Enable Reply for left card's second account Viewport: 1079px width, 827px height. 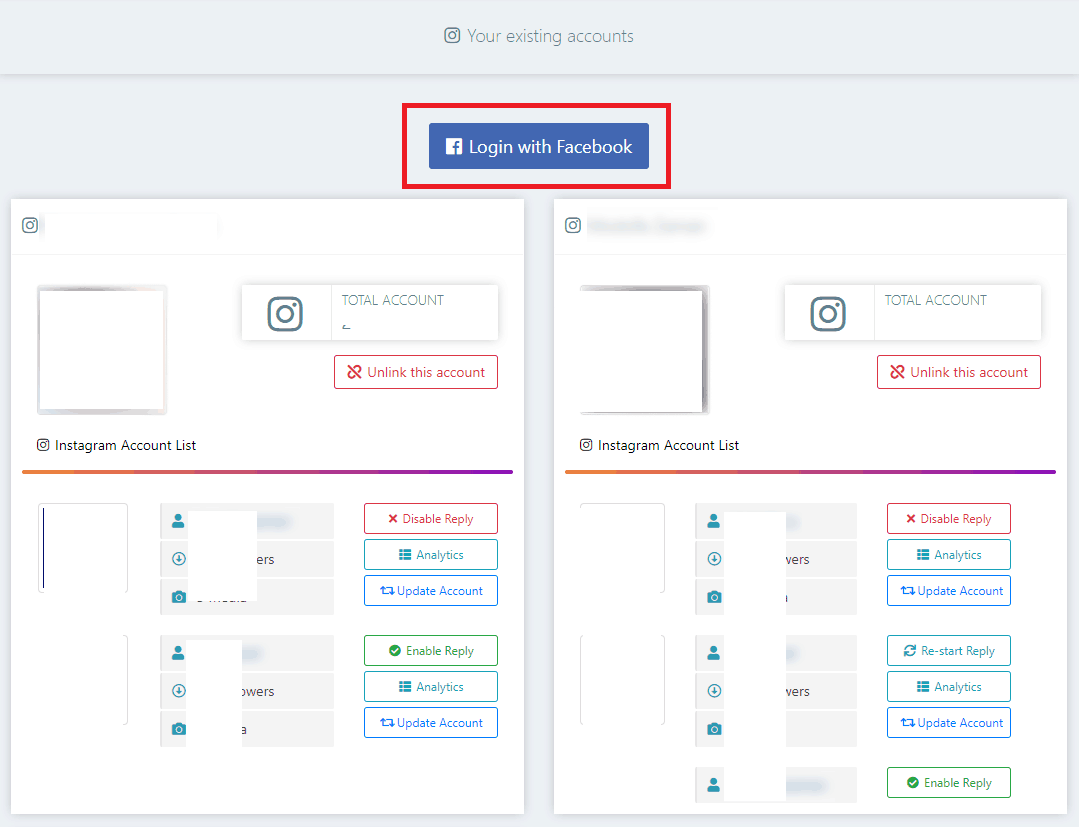click(431, 651)
